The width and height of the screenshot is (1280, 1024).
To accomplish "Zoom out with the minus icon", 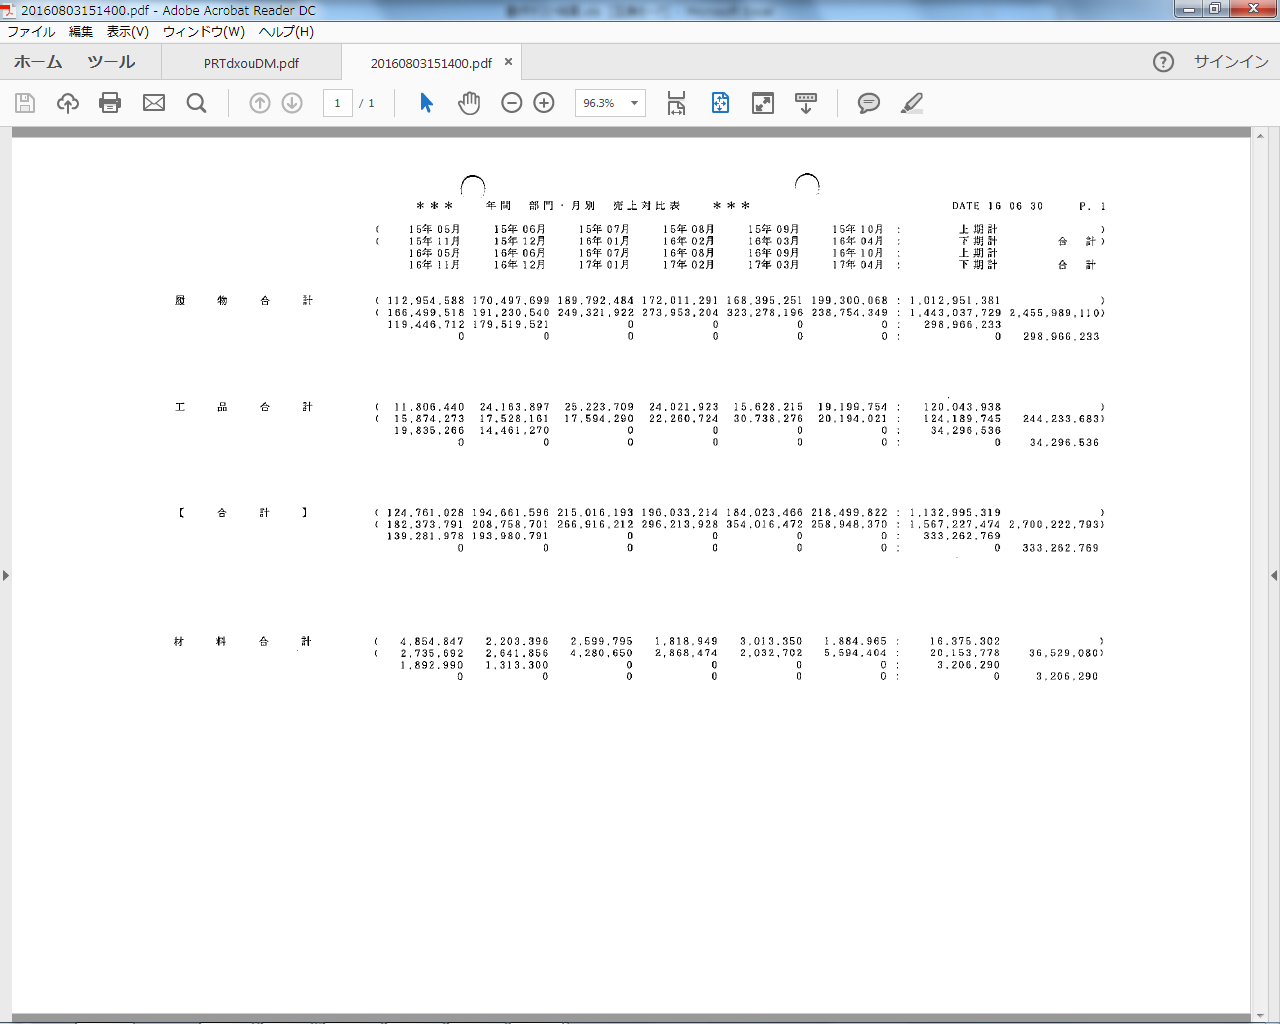I will 512,103.
